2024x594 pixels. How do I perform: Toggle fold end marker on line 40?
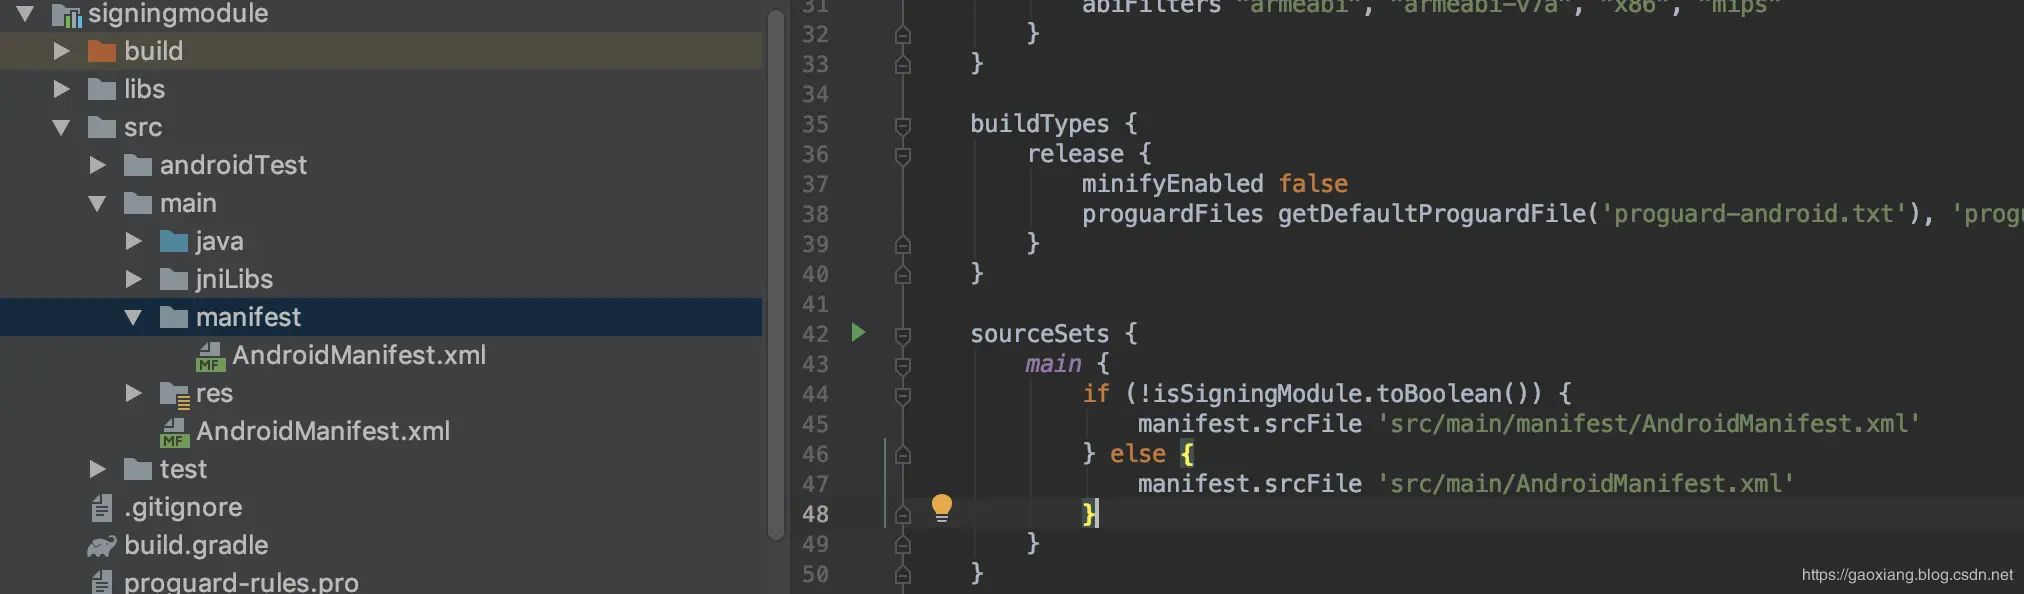pos(903,275)
